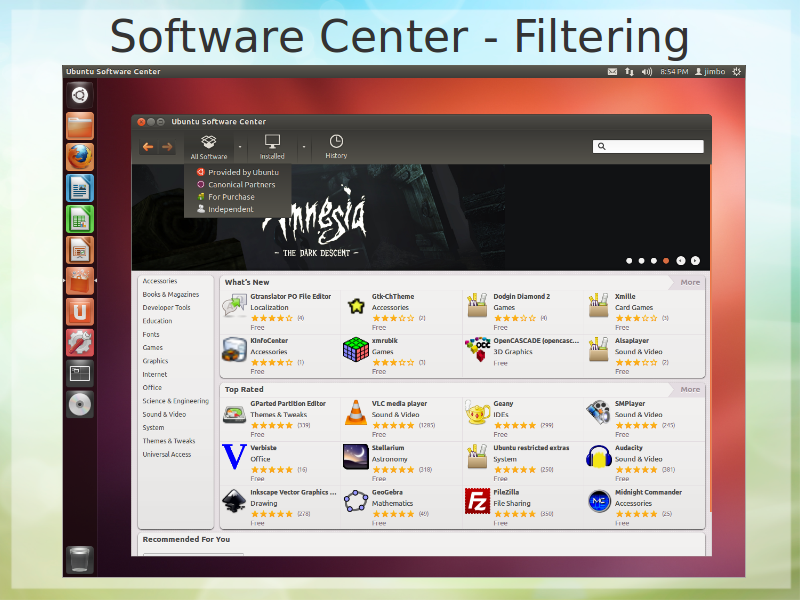800x600 pixels.
Task: Open Developer Tools category
Action: coord(166,308)
